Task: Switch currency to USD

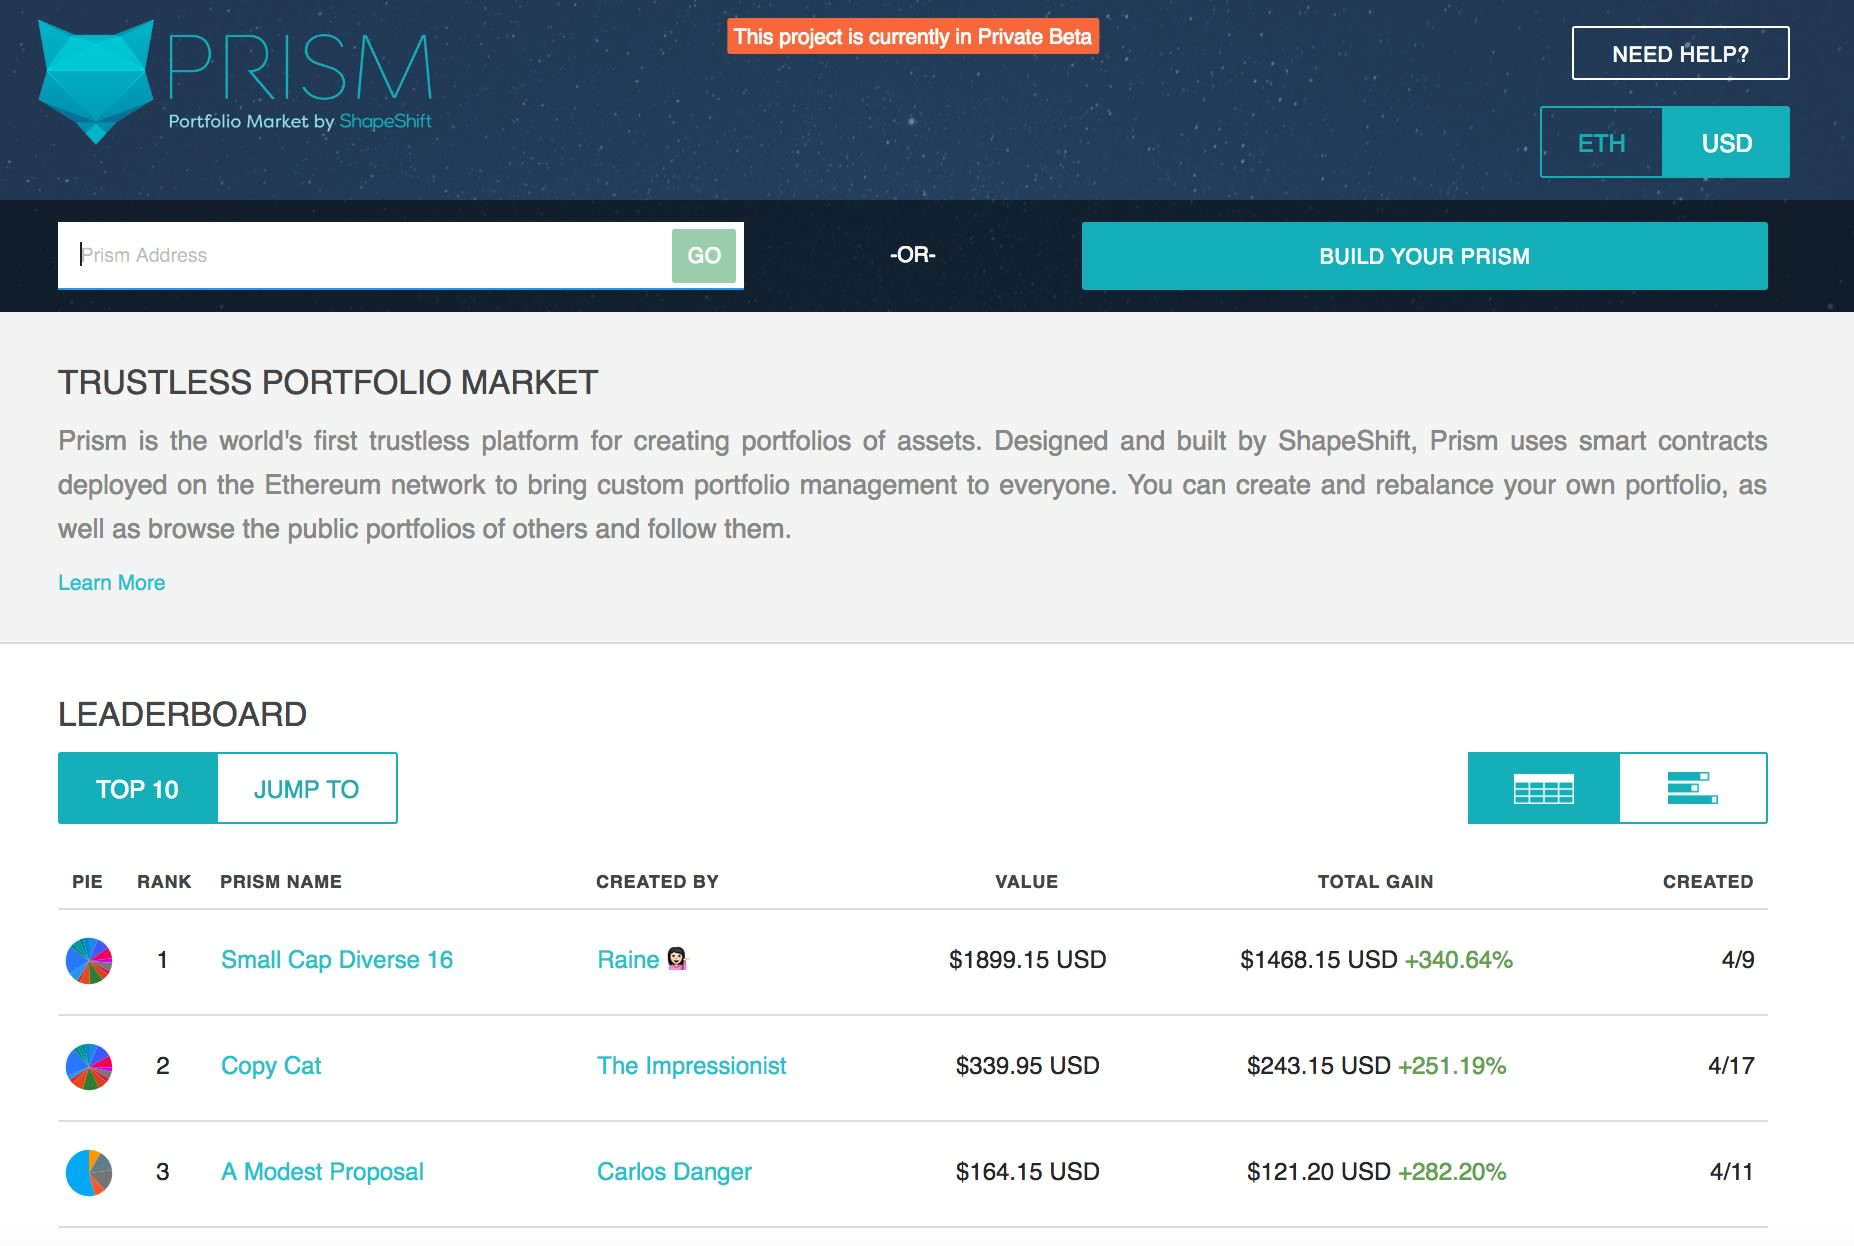Action: (1726, 142)
